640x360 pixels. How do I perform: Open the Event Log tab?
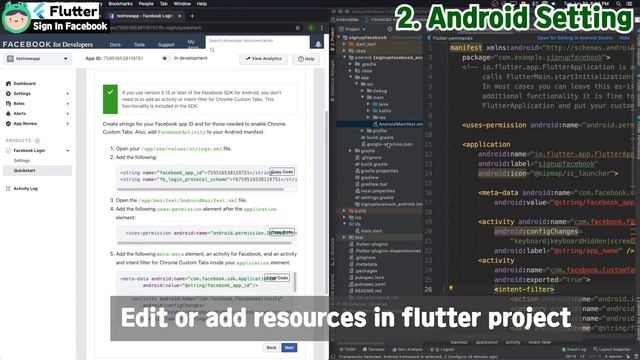point(574,349)
